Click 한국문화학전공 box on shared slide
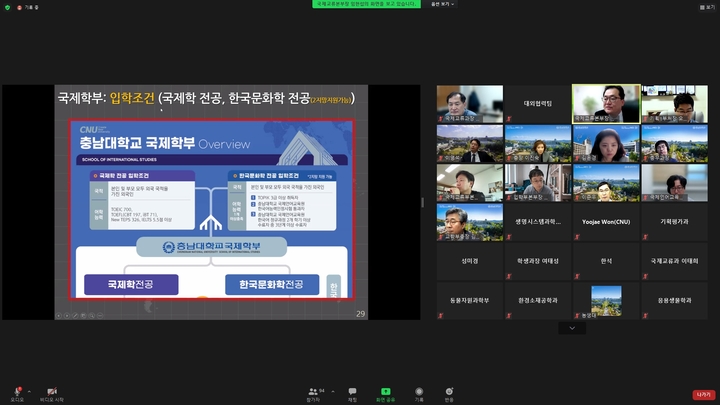Viewport: 720px width, 405px height. click(x=272, y=285)
